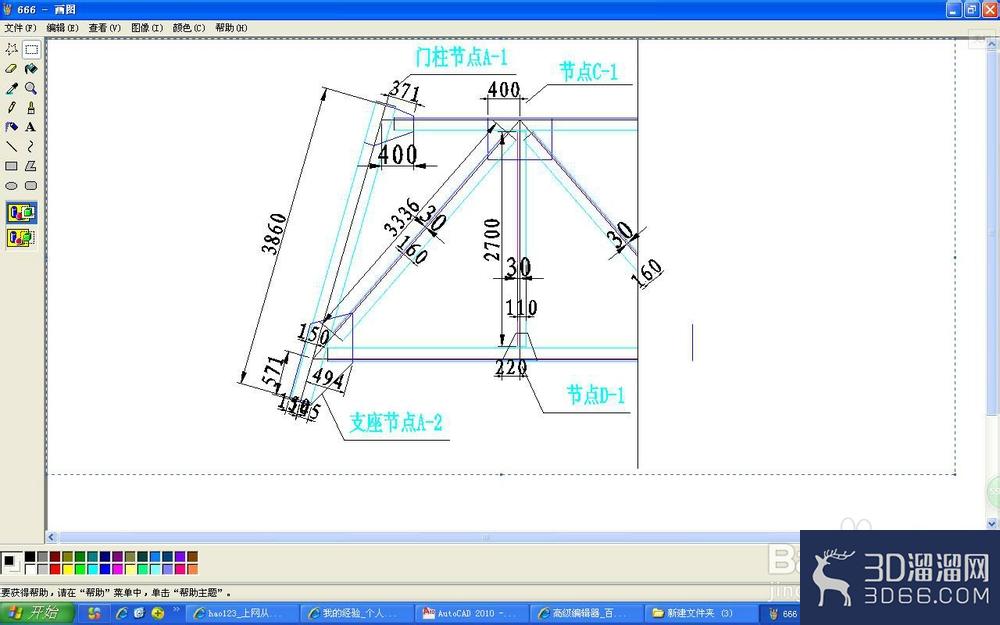Viewport: 1000px width, 625px height.
Task: Pick the brown color swatch
Action: (192, 557)
